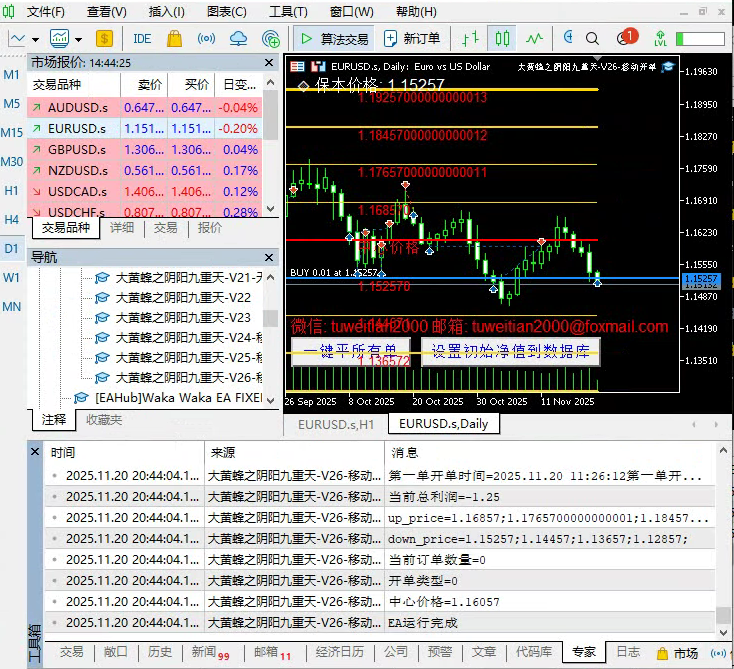Click the 一键平所有单 button
This screenshot has width=734, height=669.
click(x=350, y=351)
